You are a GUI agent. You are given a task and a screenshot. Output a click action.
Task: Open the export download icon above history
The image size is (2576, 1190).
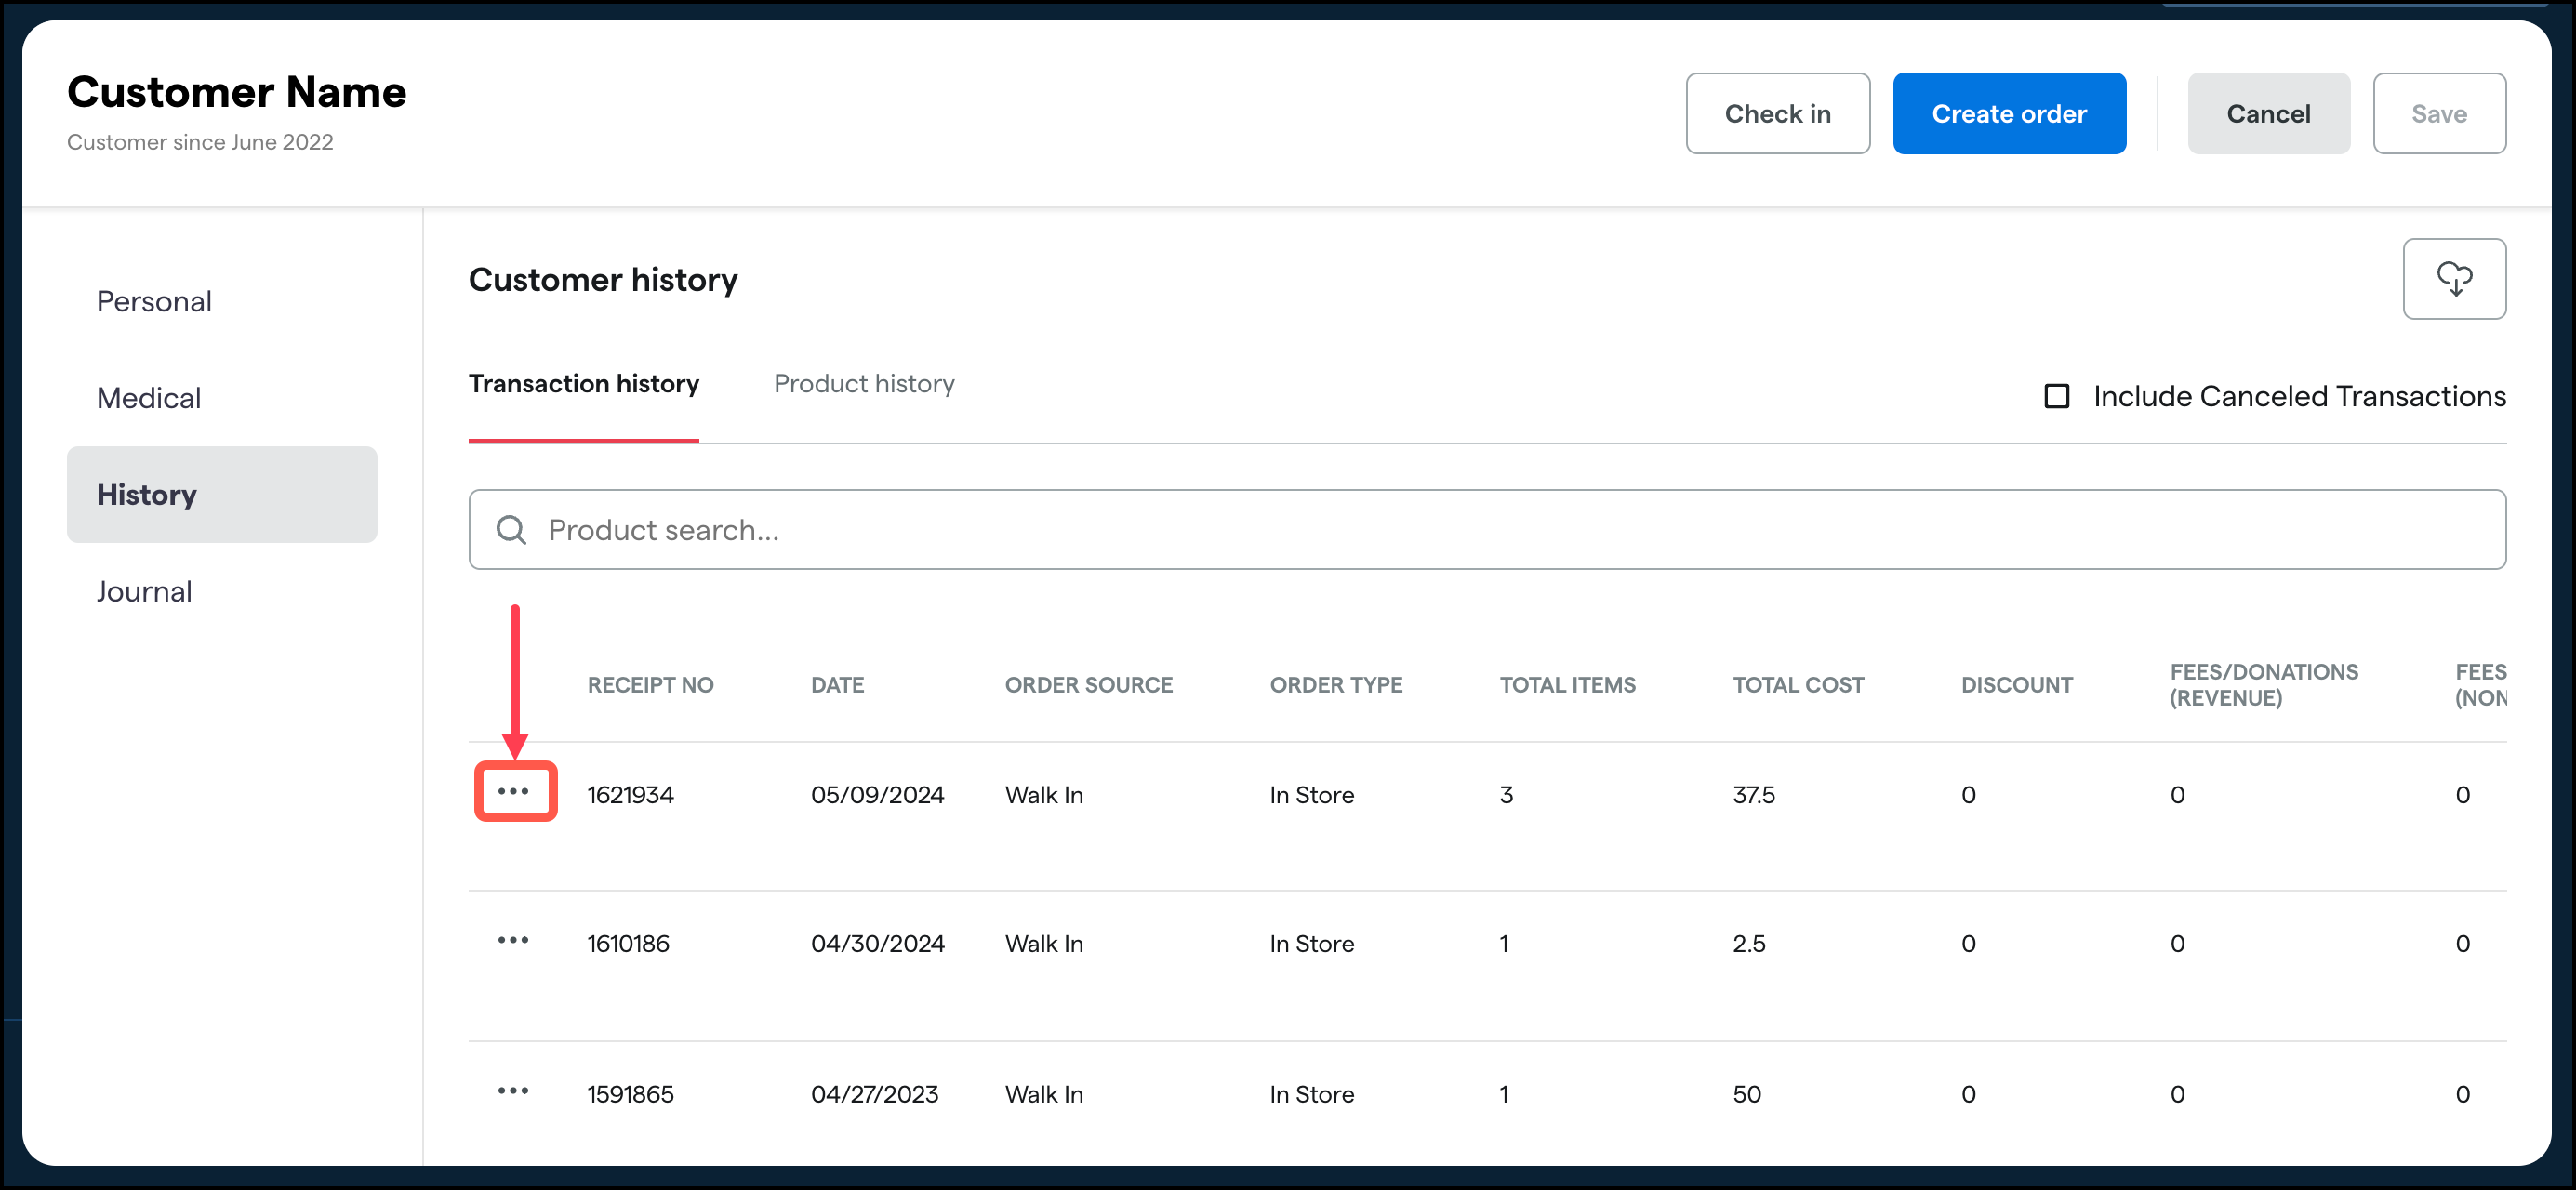point(2454,279)
